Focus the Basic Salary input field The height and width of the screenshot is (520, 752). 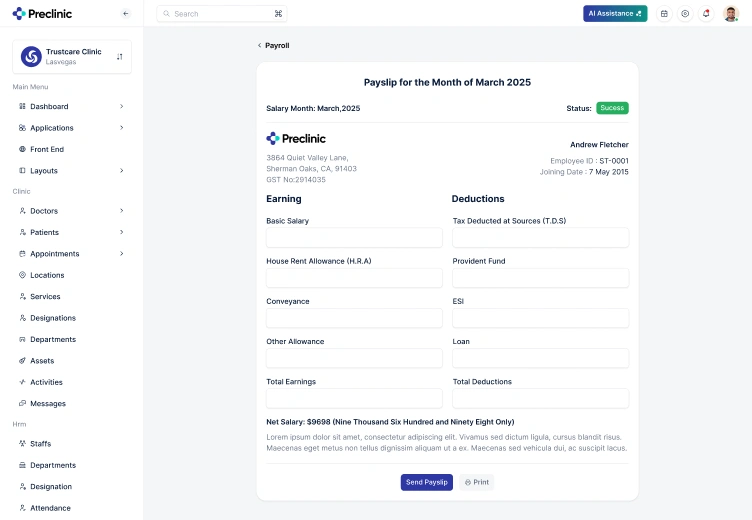click(354, 237)
